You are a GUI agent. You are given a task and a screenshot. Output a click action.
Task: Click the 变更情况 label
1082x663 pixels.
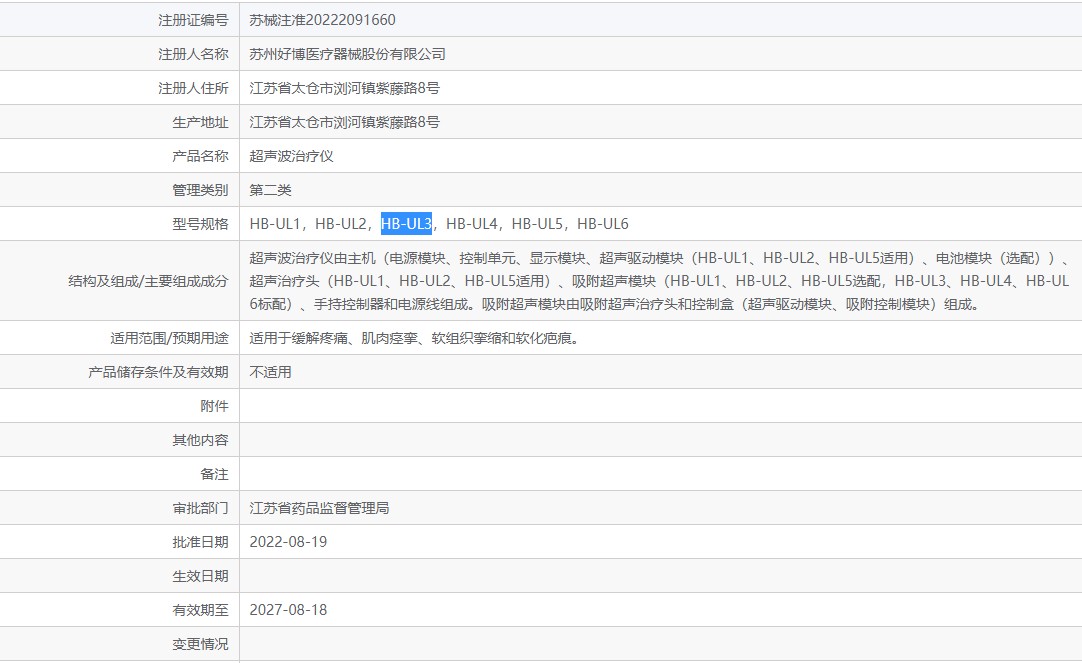[200, 644]
